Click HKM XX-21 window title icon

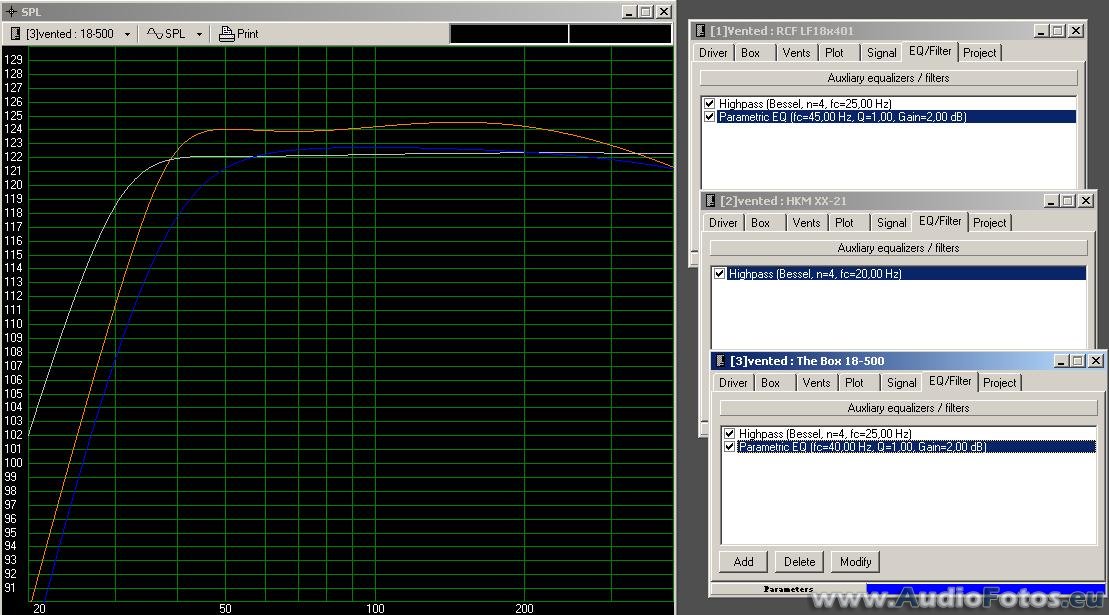point(711,201)
